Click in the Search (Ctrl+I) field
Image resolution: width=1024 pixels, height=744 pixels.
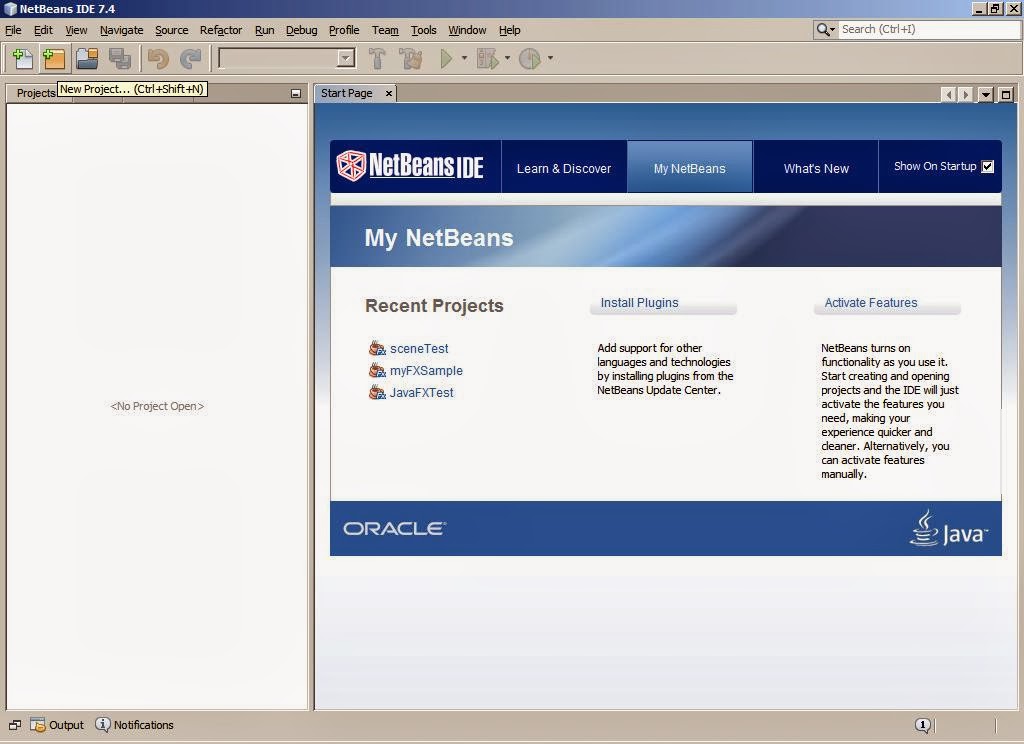click(x=929, y=29)
